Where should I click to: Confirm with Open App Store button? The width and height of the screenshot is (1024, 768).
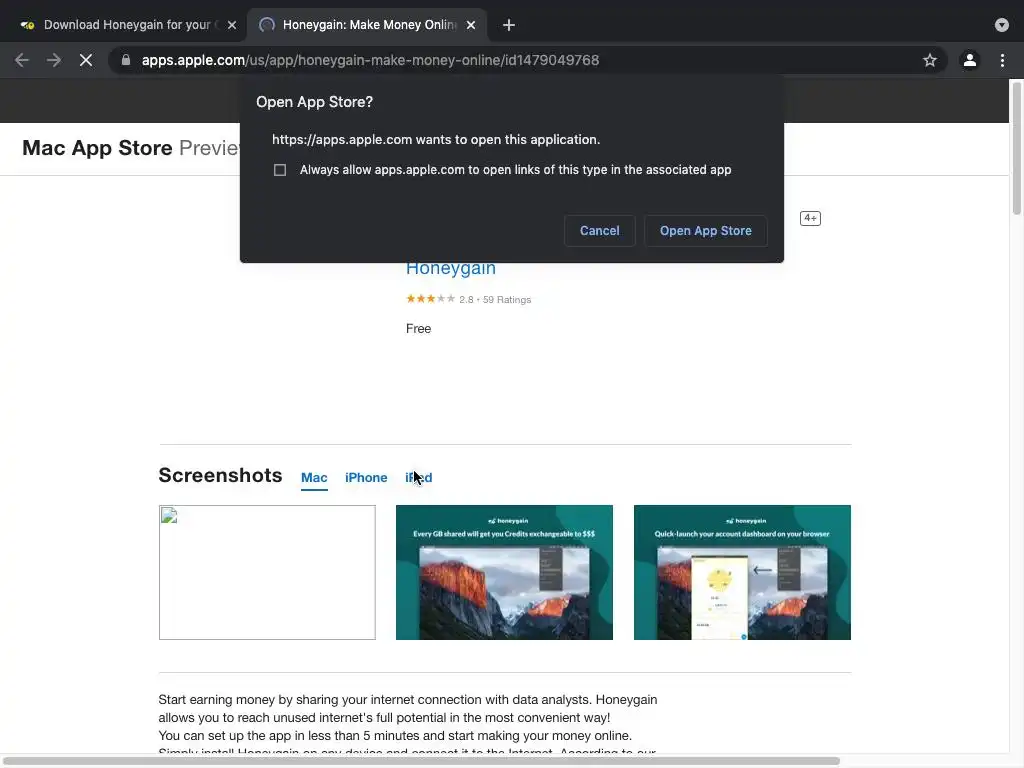point(705,231)
